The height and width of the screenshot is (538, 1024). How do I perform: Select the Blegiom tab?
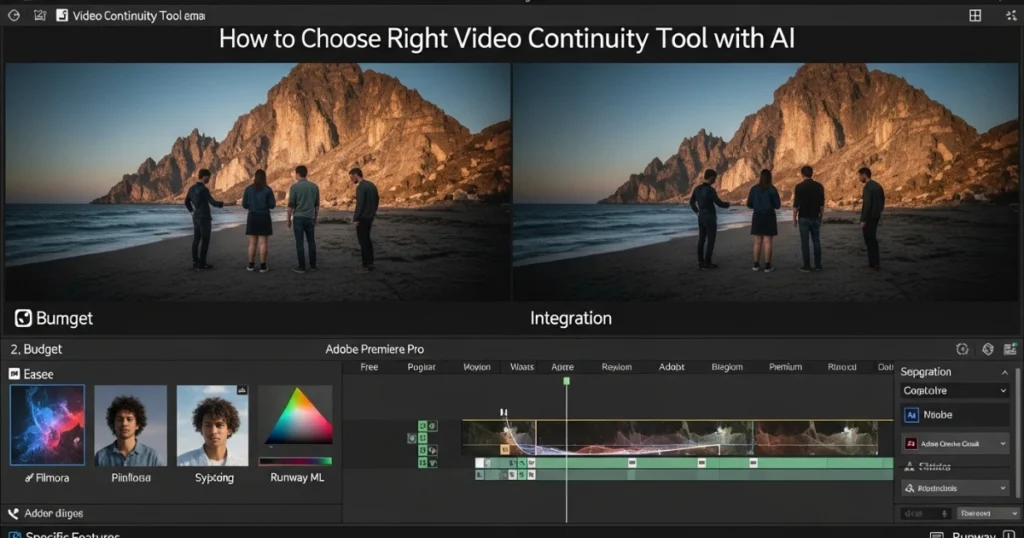tap(727, 367)
